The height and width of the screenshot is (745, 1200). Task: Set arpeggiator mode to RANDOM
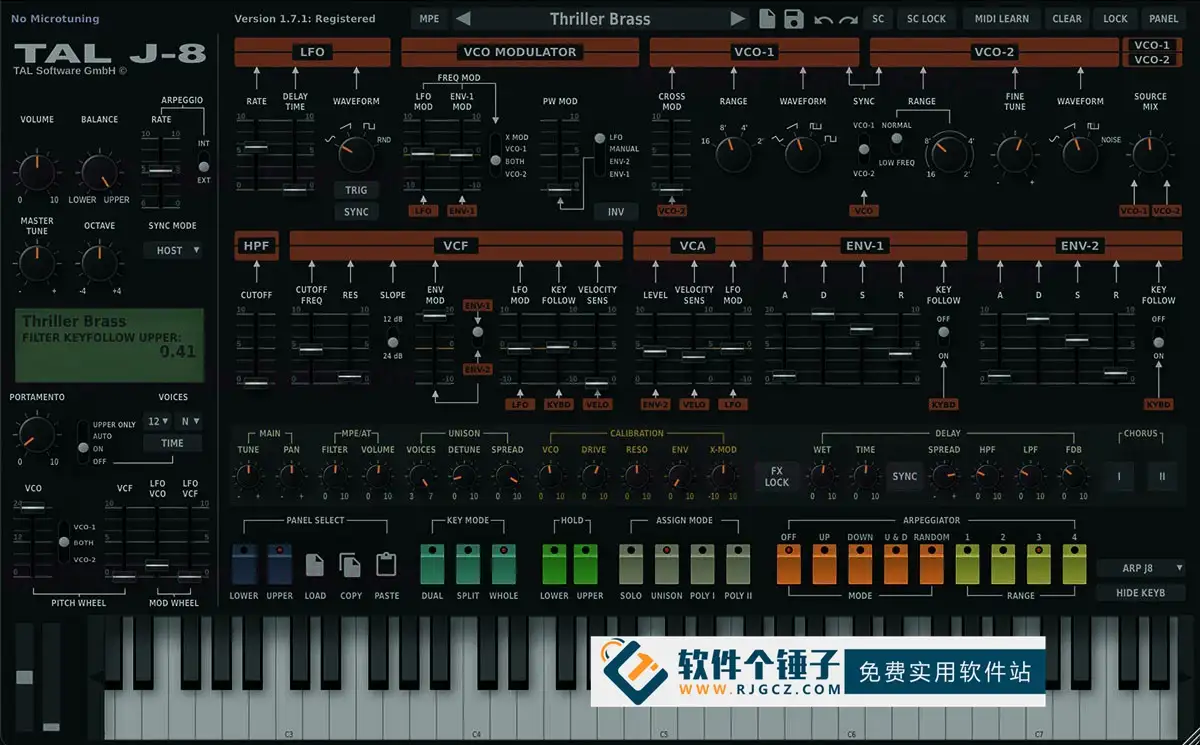tap(931, 565)
